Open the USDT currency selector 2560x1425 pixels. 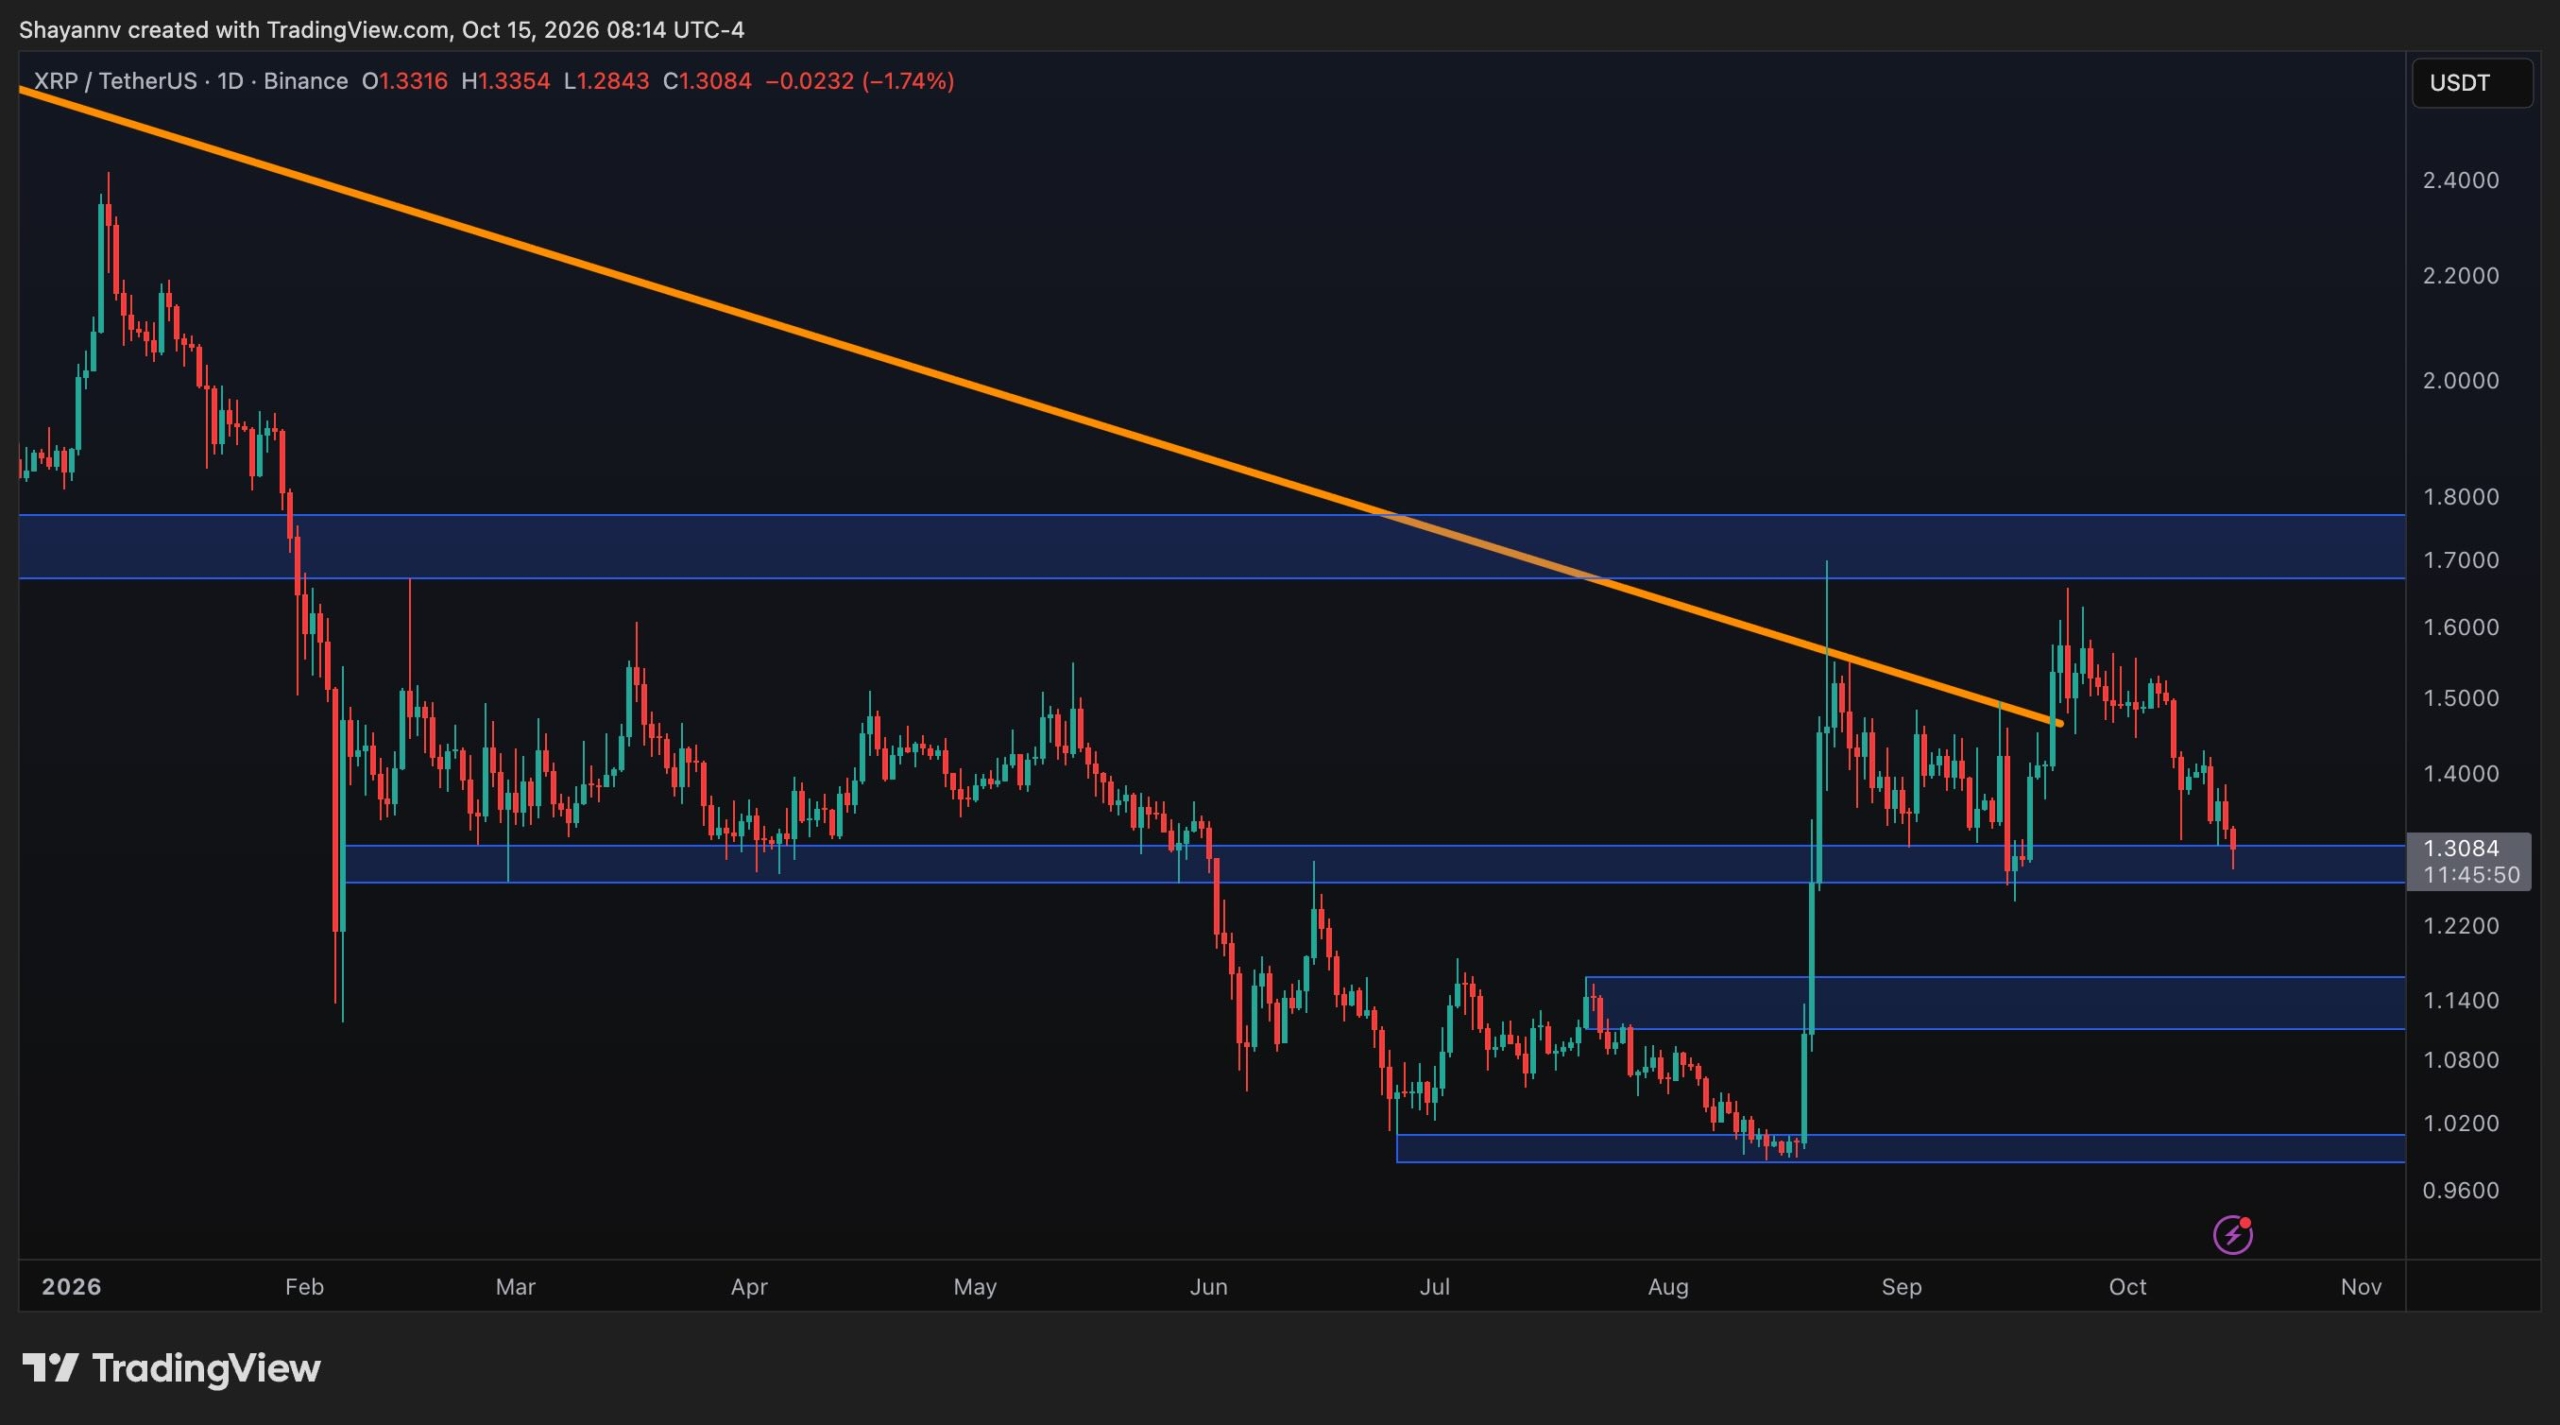pos(2472,83)
